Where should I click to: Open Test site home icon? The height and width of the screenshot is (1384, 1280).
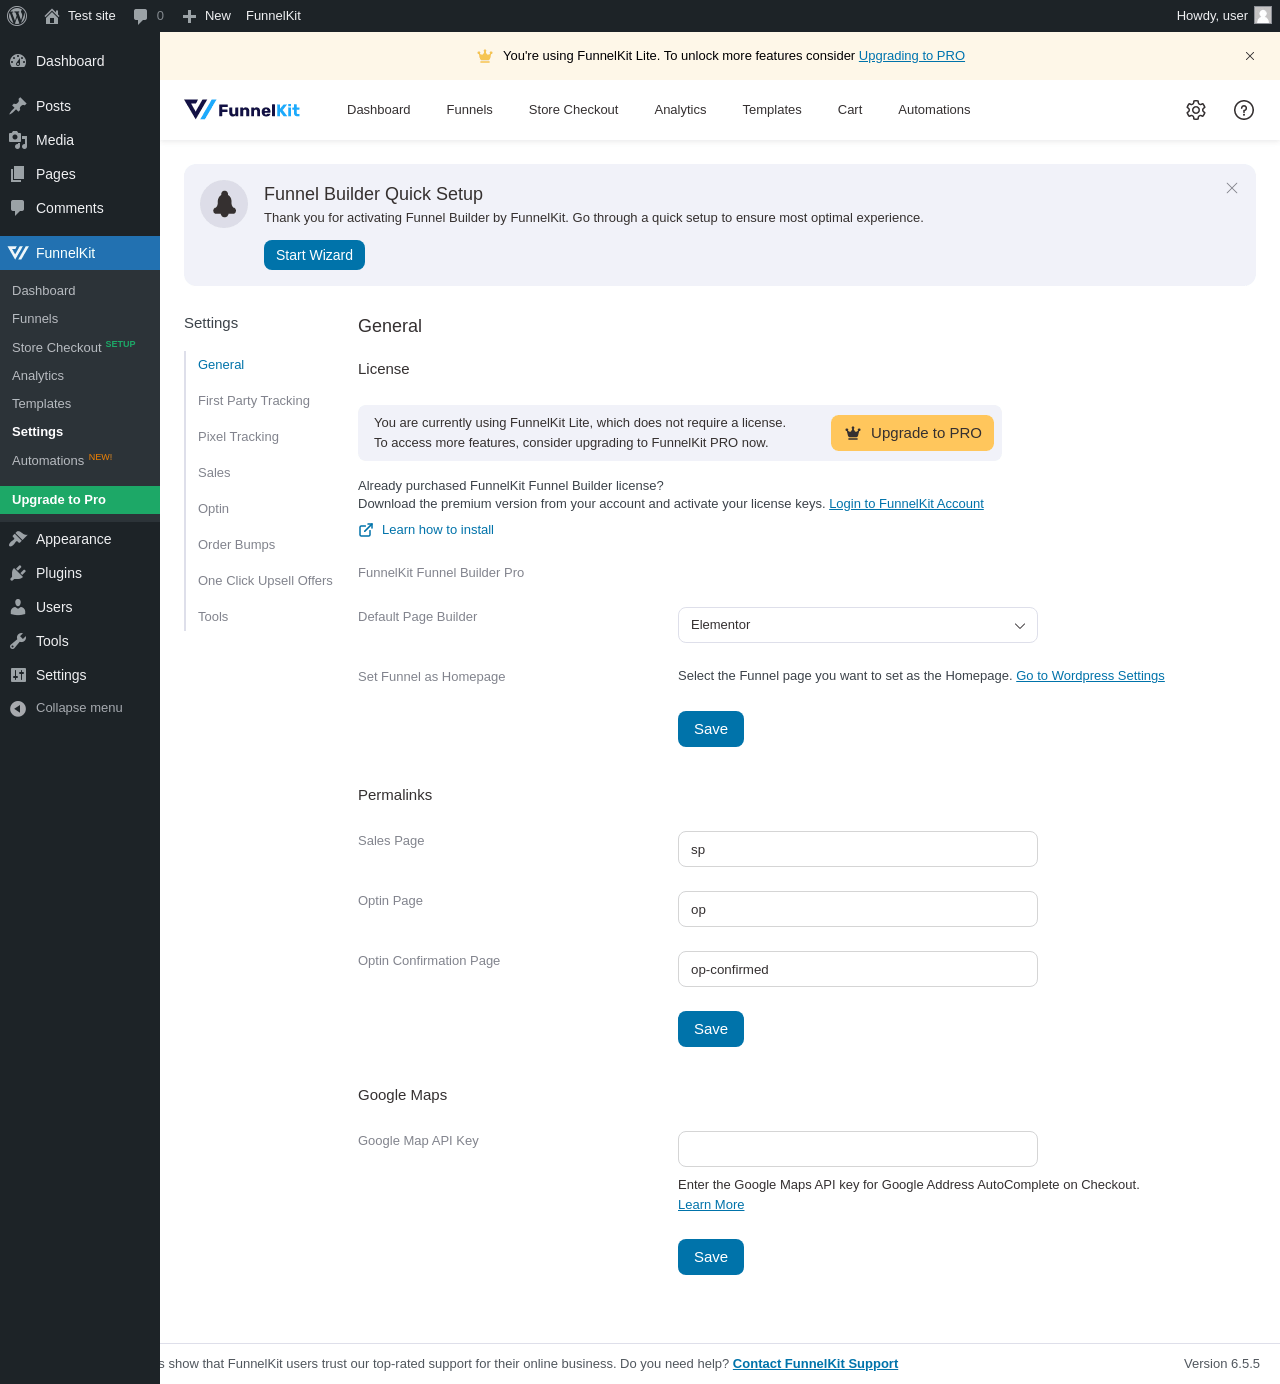tap(52, 16)
